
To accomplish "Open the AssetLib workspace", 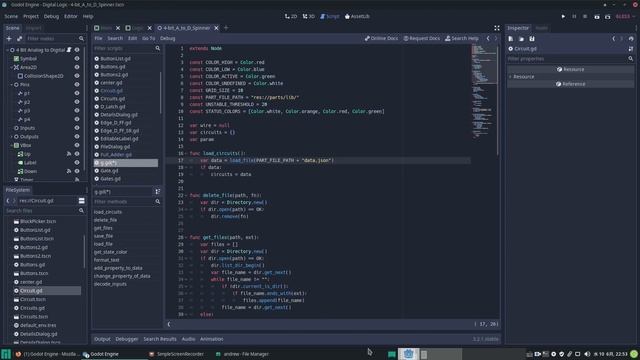I will click(357, 16).
